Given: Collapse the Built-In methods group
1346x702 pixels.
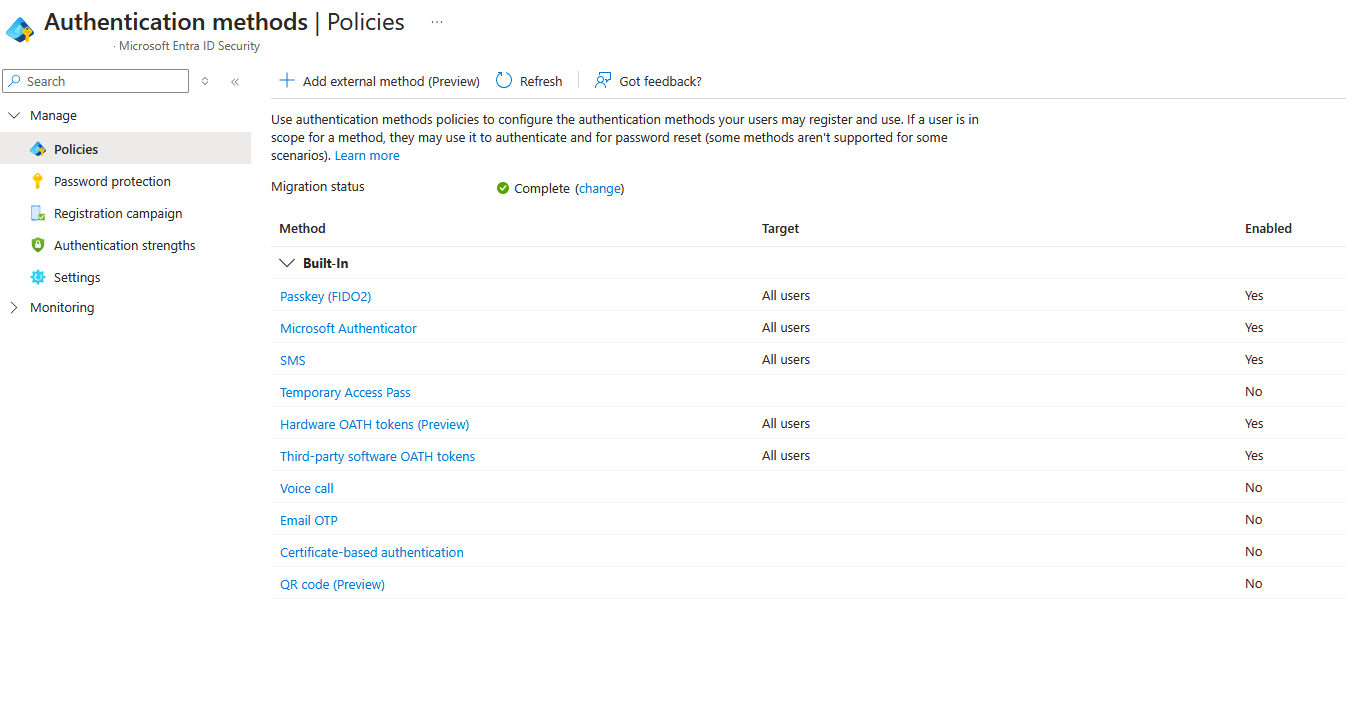Looking at the screenshot, I should pyautogui.click(x=288, y=262).
